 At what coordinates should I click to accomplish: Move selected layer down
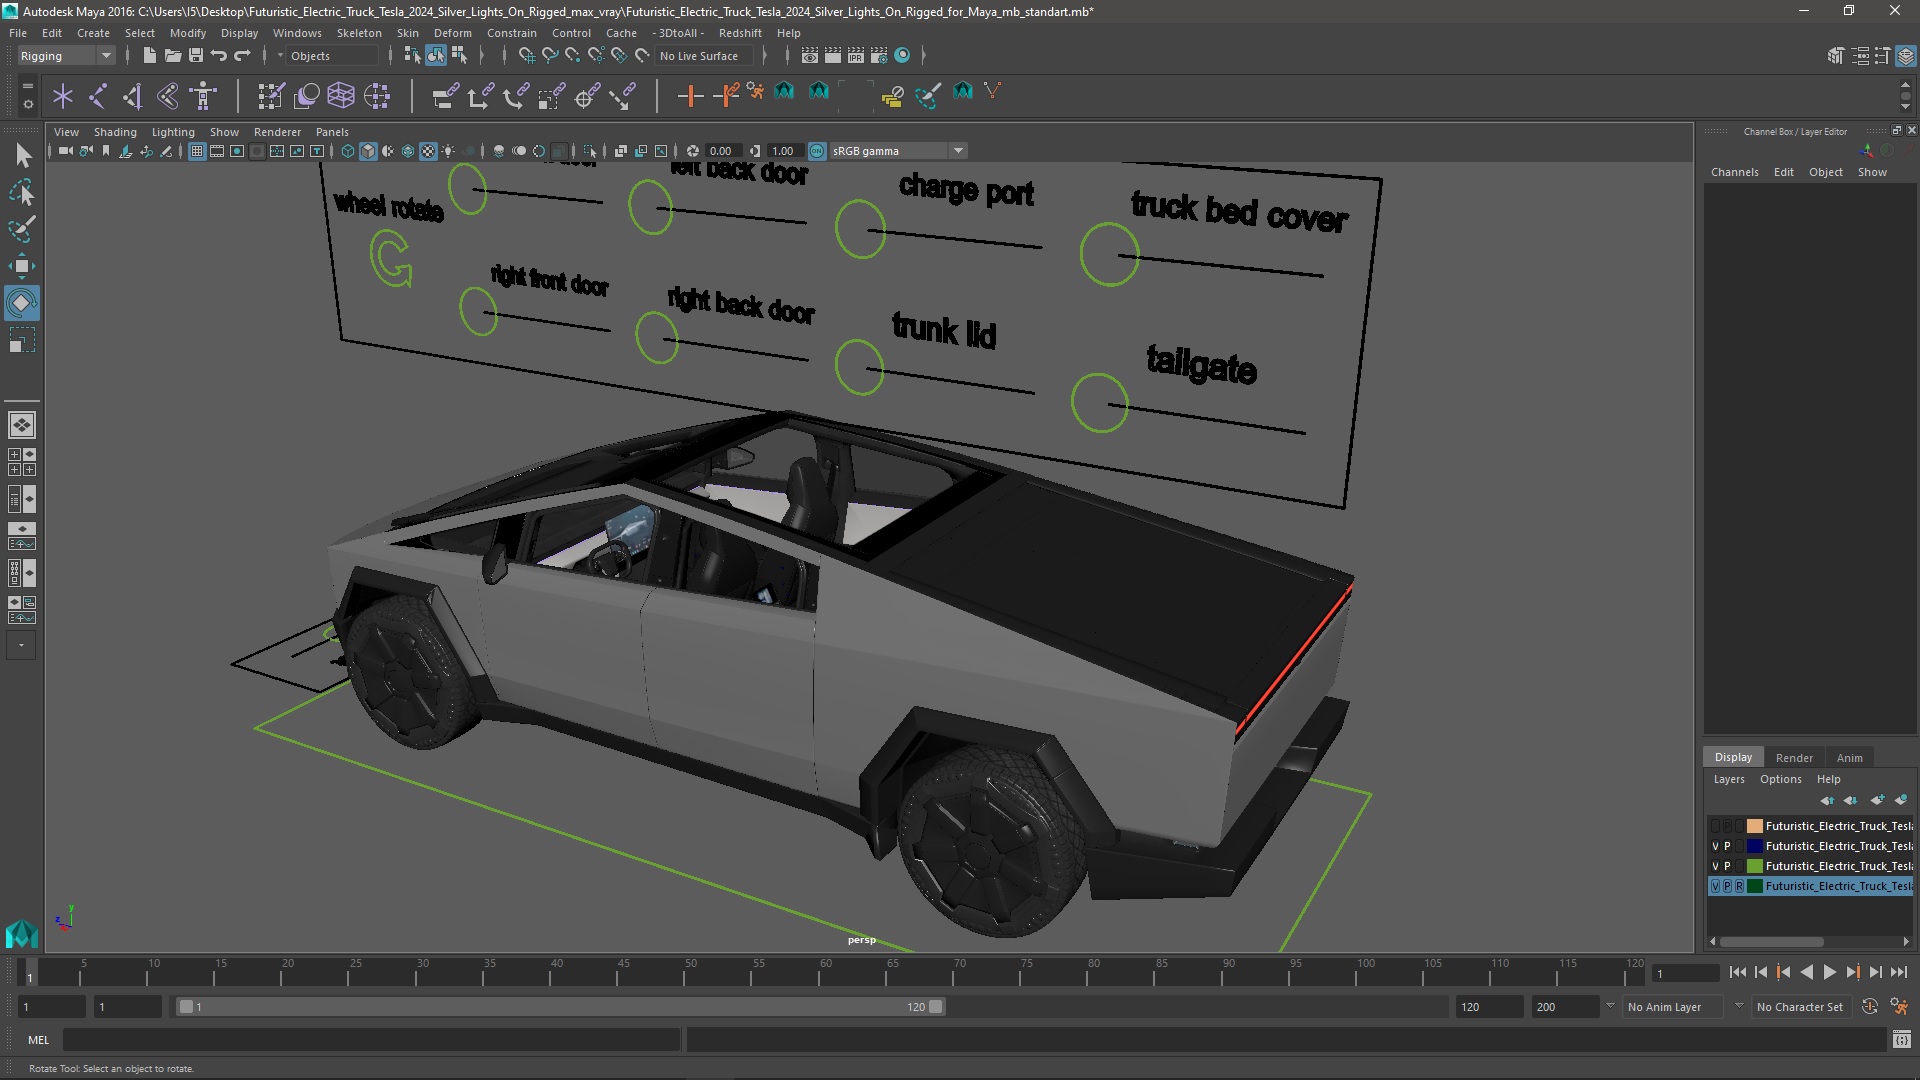(1851, 800)
